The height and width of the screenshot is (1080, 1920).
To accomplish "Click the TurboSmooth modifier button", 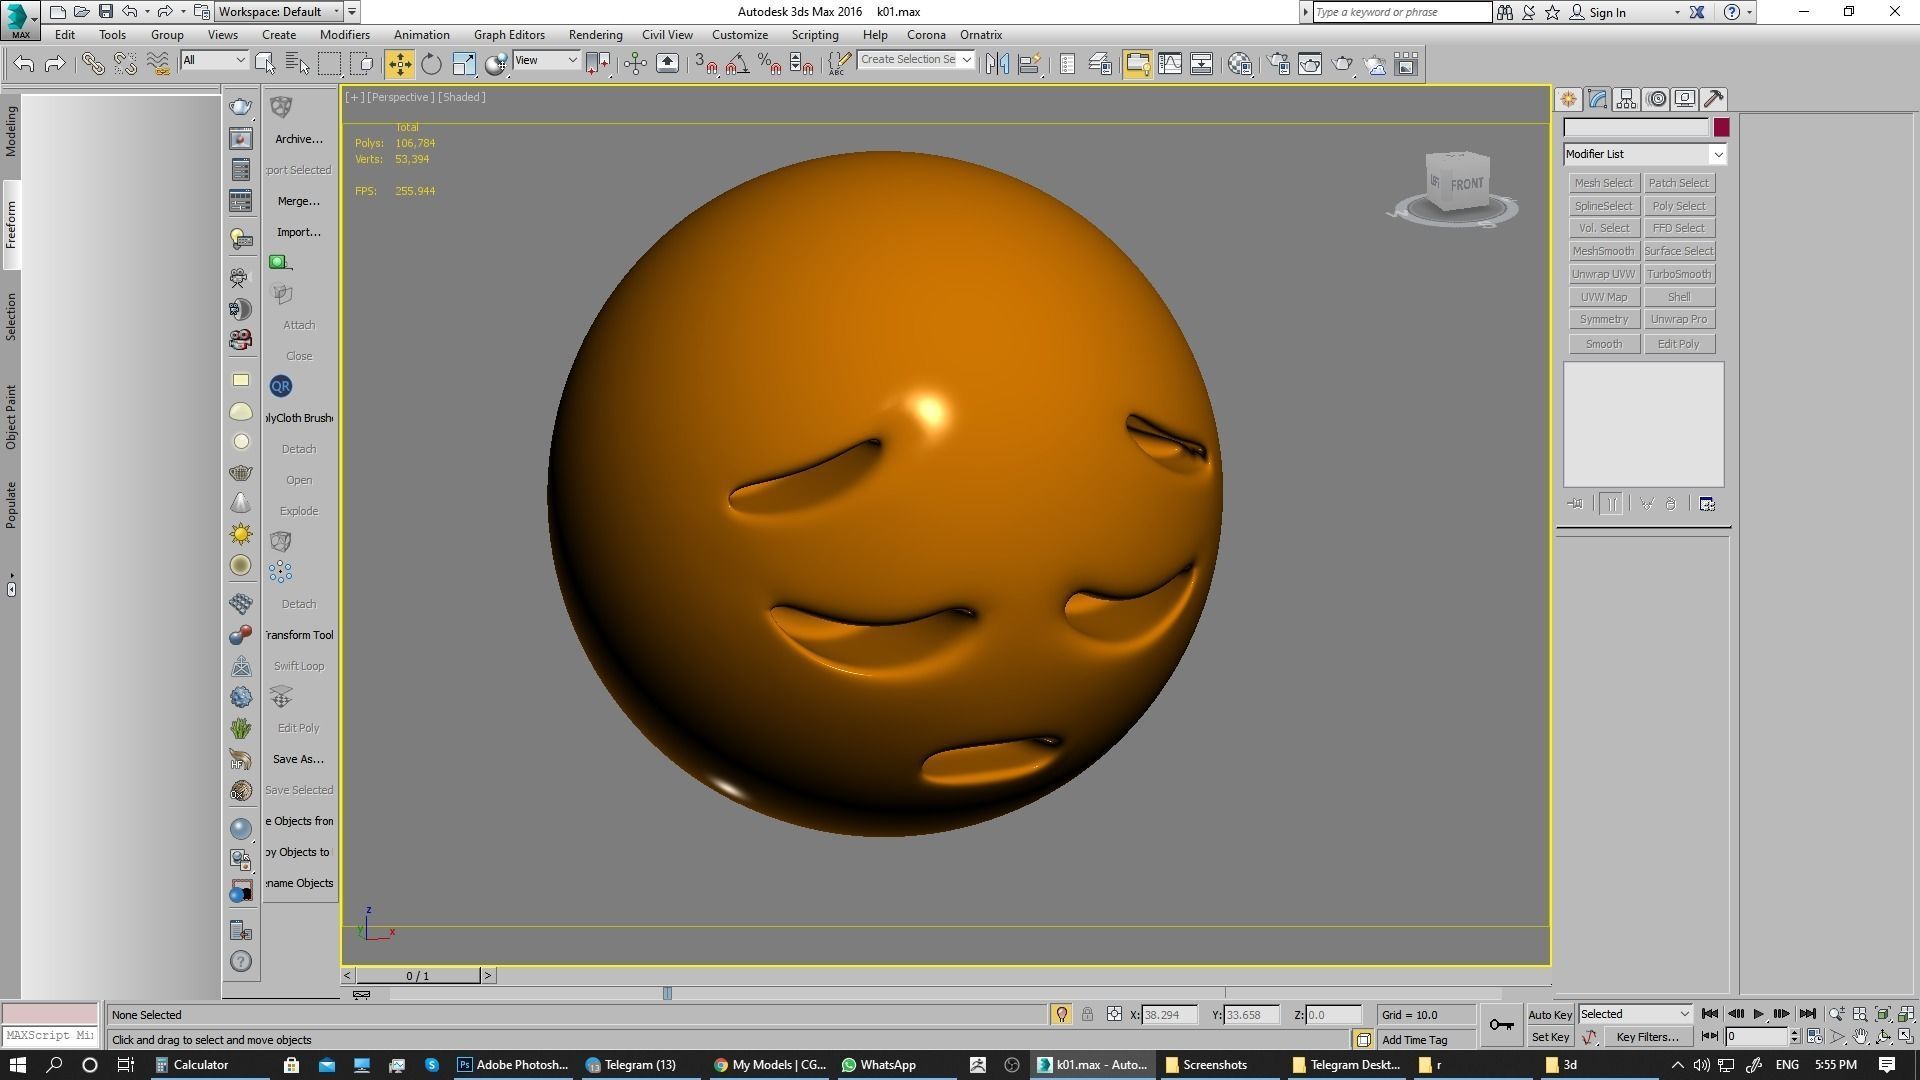I will click(1678, 274).
